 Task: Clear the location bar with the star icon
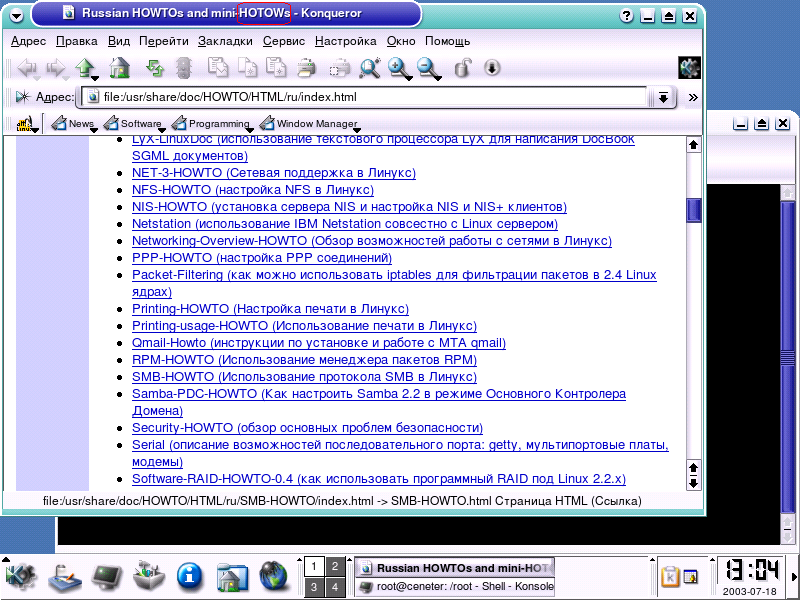tap(23, 96)
